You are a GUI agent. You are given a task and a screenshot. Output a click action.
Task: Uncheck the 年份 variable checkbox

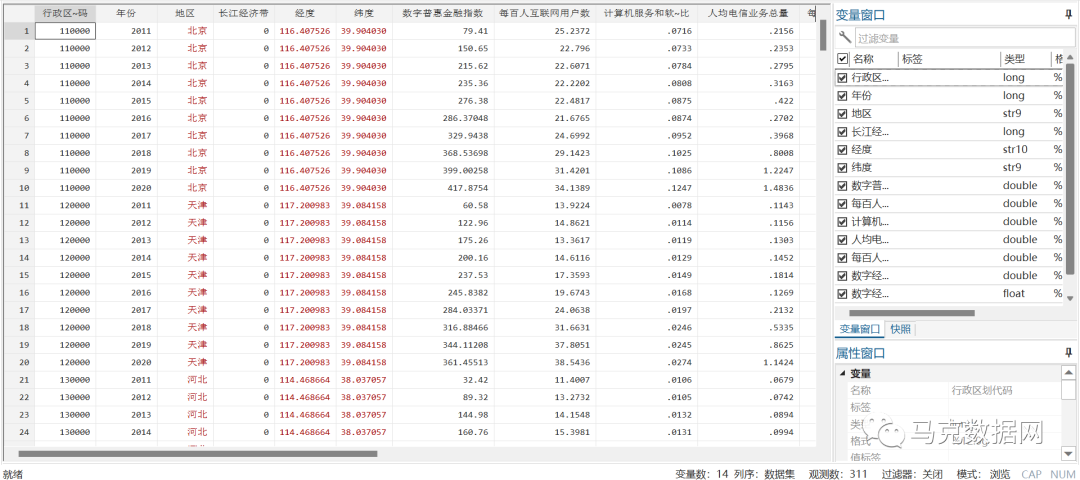click(x=842, y=96)
